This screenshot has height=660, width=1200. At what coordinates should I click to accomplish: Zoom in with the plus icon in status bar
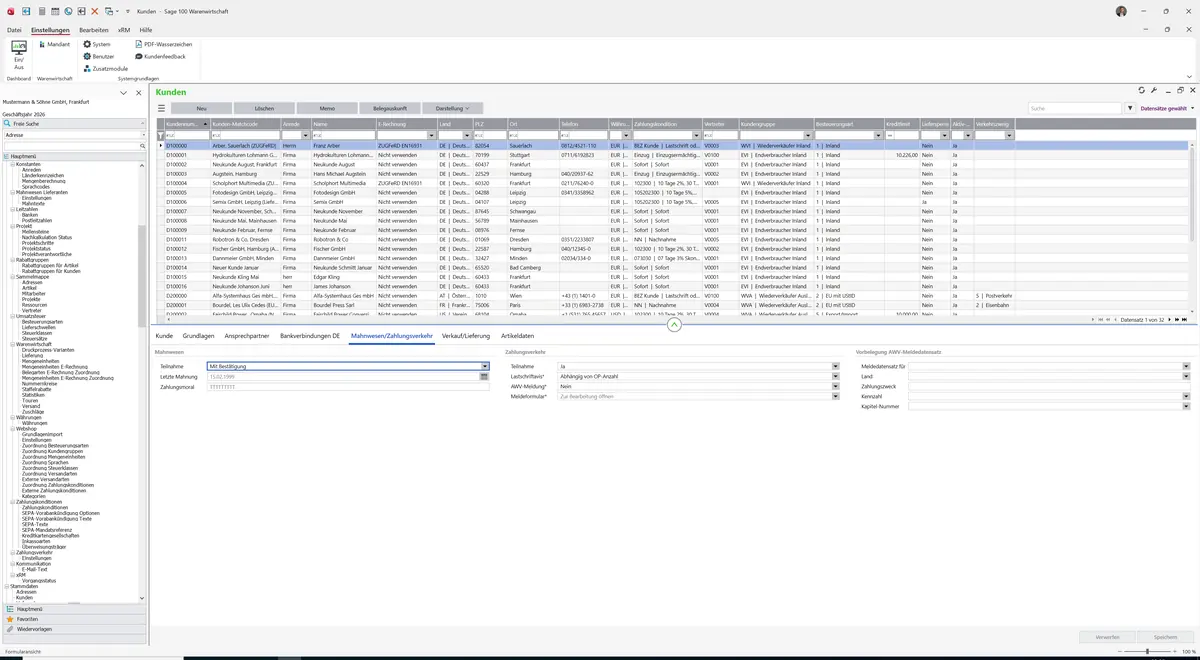(x=1176, y=651)
